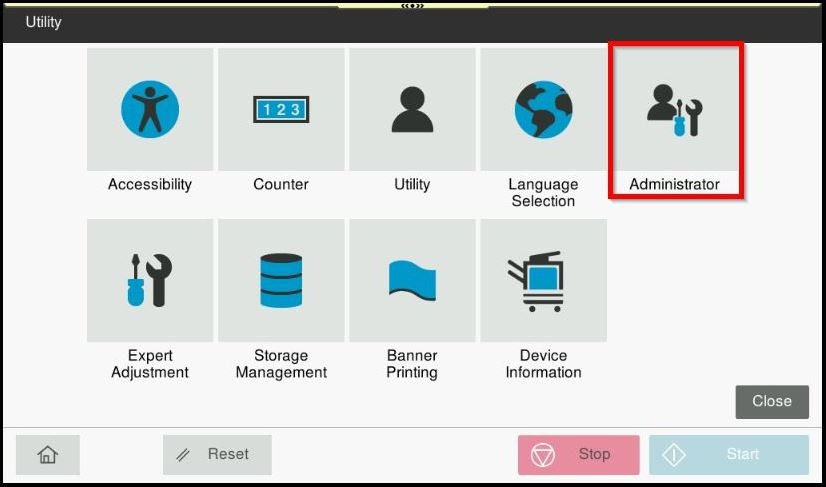Choose the Language Selection globe icon

[543, 109]
